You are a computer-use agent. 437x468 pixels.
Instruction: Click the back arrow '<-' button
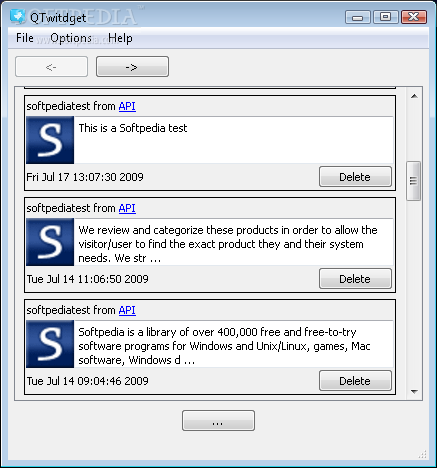[x=51, y=67]
